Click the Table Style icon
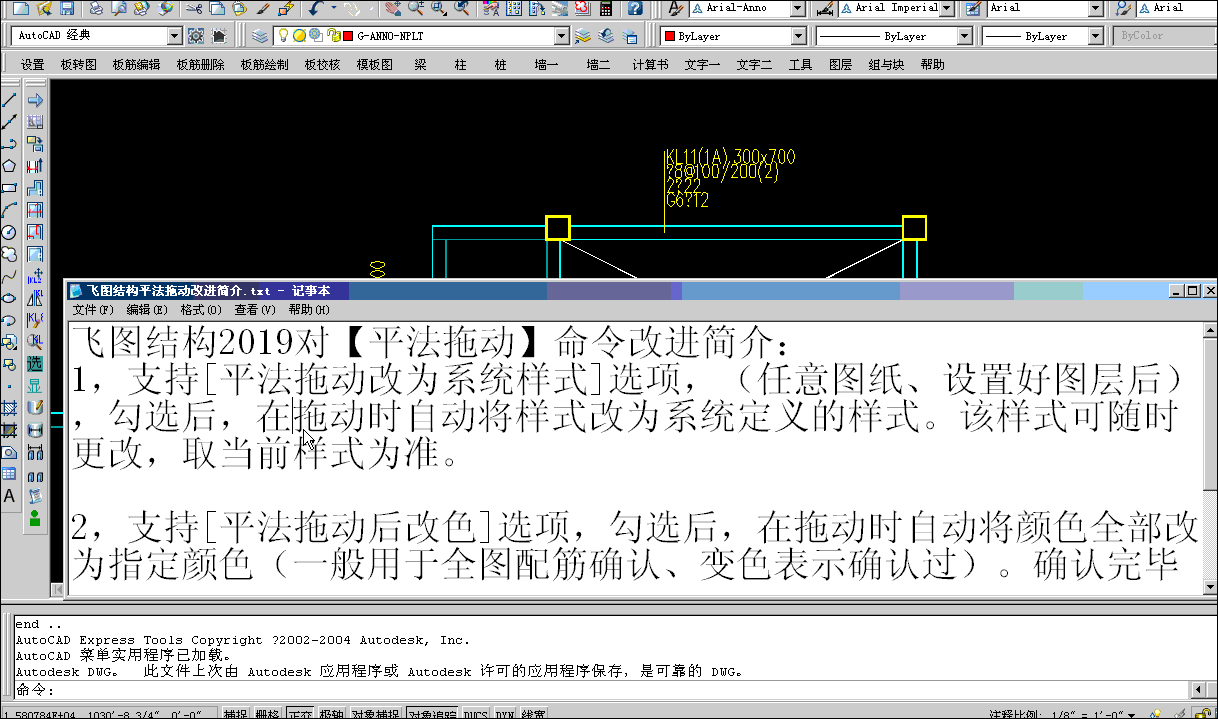Viewport: 1218px width, 719px height. pyautogui.click(x=971, y=8)
